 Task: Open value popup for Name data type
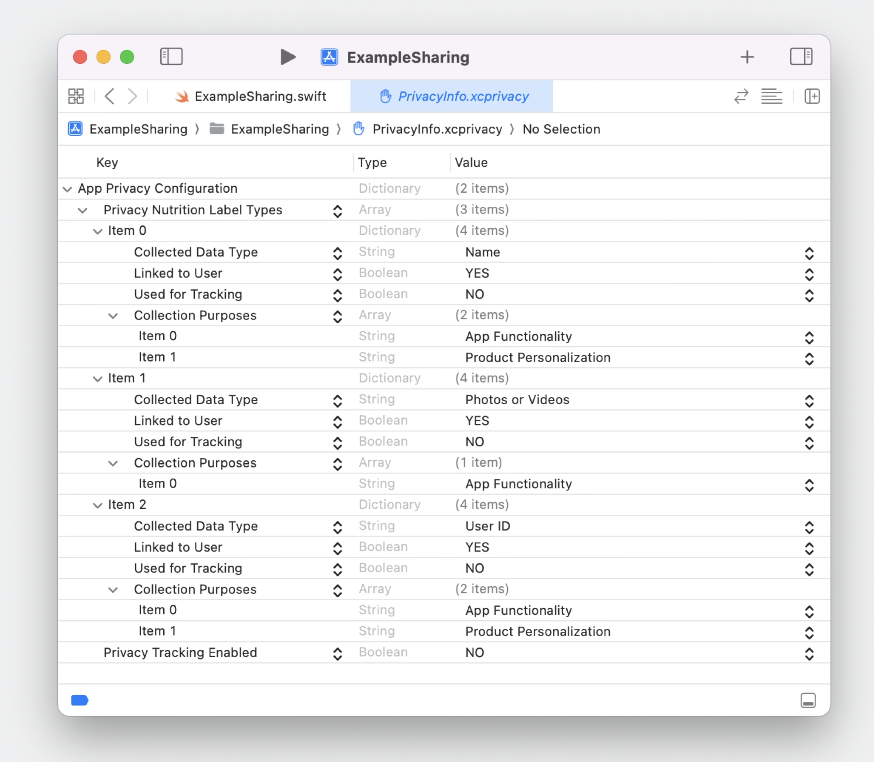click(809, 253)
